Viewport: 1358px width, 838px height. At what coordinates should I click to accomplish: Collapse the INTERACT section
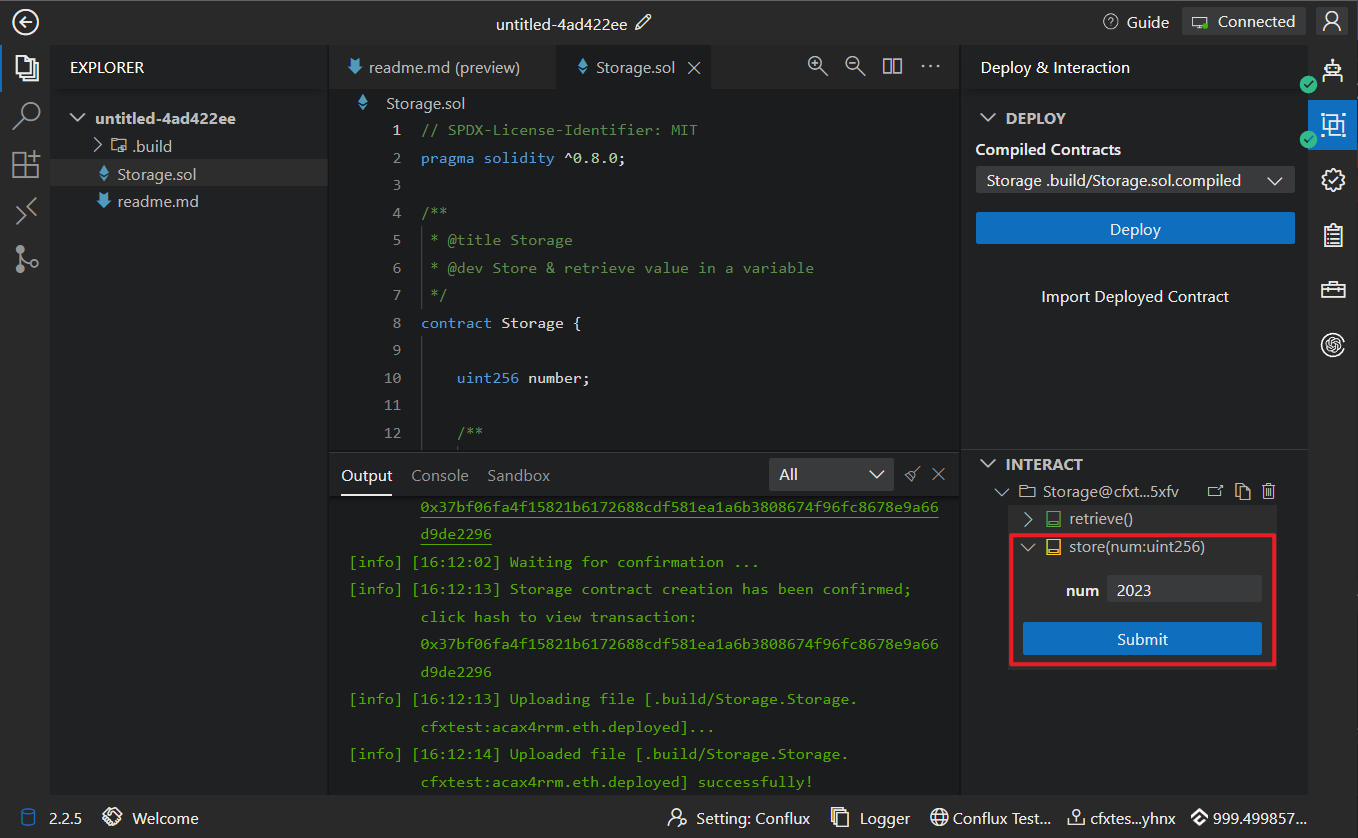pyautogui.click(x=988, y=464)
